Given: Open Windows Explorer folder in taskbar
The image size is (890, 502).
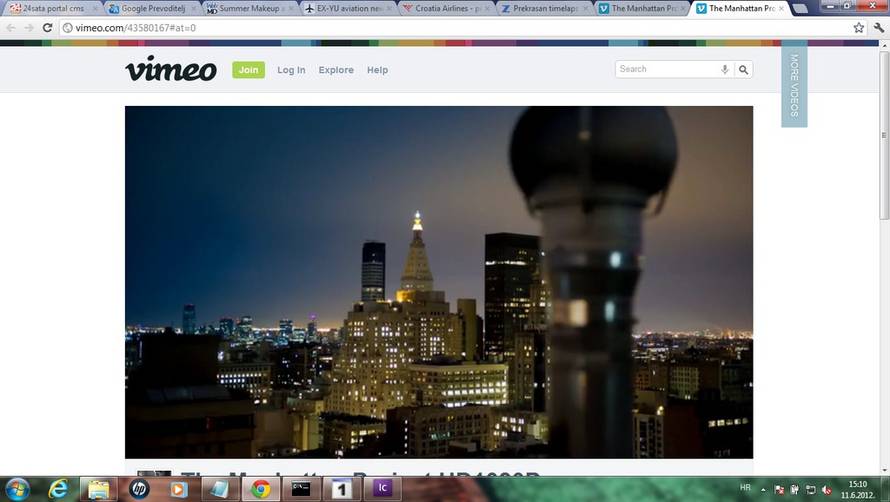Looking at the screenshot, I should pyautogui.click(x=99, y=489).
